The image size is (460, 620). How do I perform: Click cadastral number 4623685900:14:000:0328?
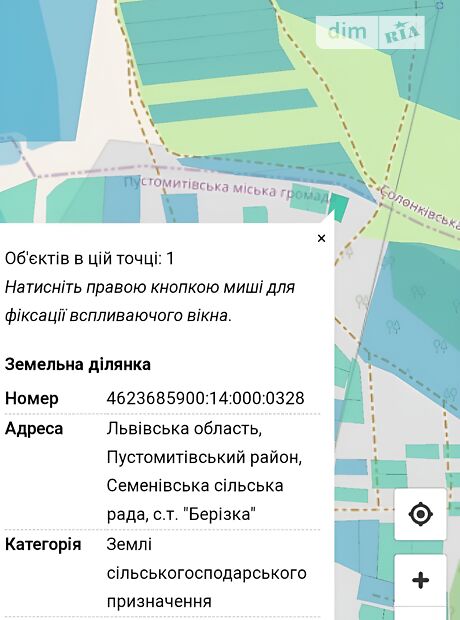point(205,398)
